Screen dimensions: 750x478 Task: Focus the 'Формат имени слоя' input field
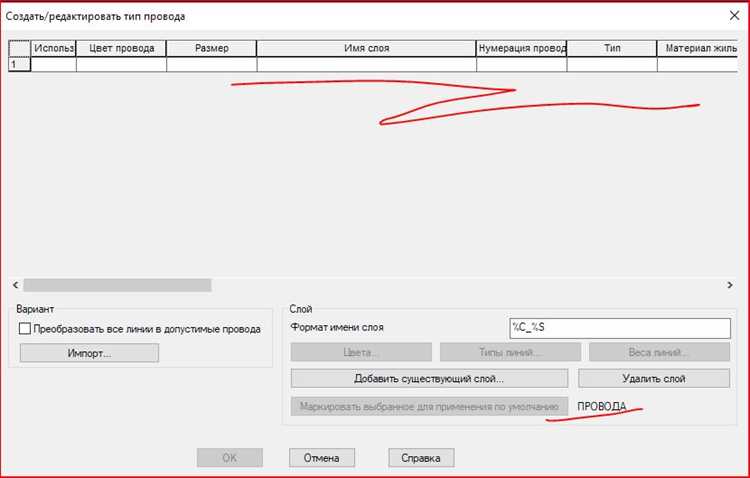tap(620, 328)
